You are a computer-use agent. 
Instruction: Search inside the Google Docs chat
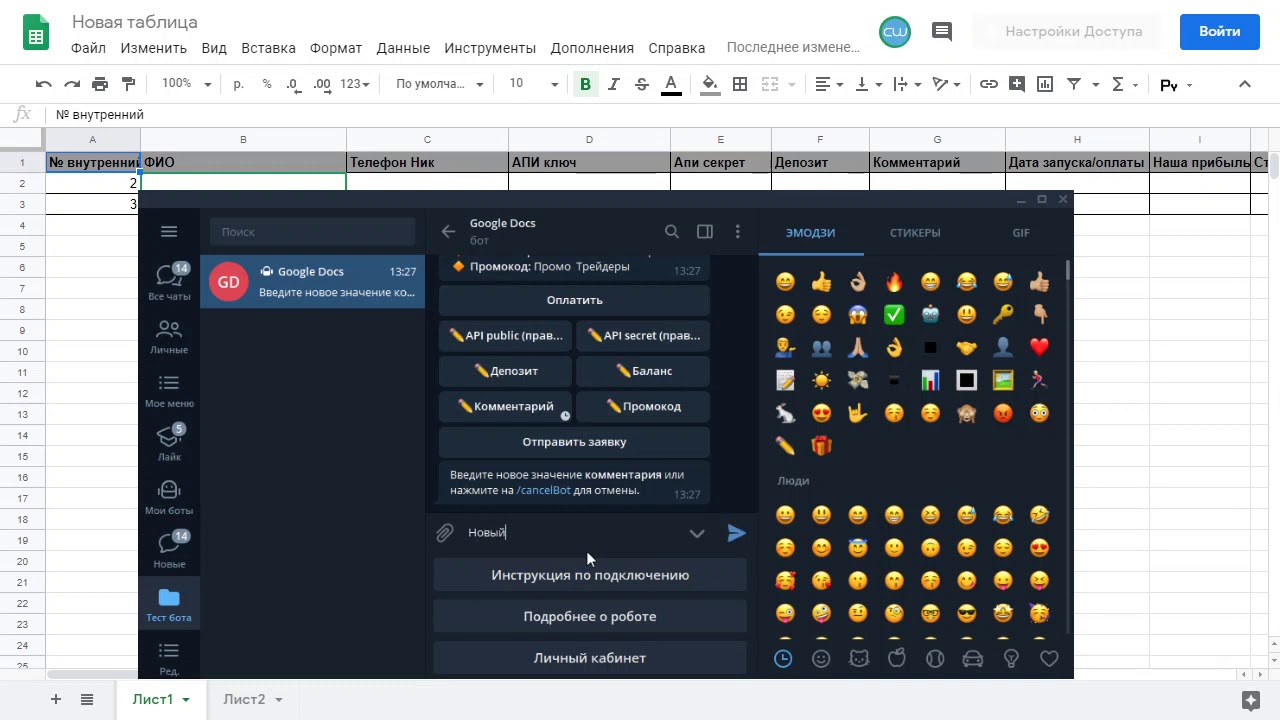pyautogui.click(x=672, y=232)
